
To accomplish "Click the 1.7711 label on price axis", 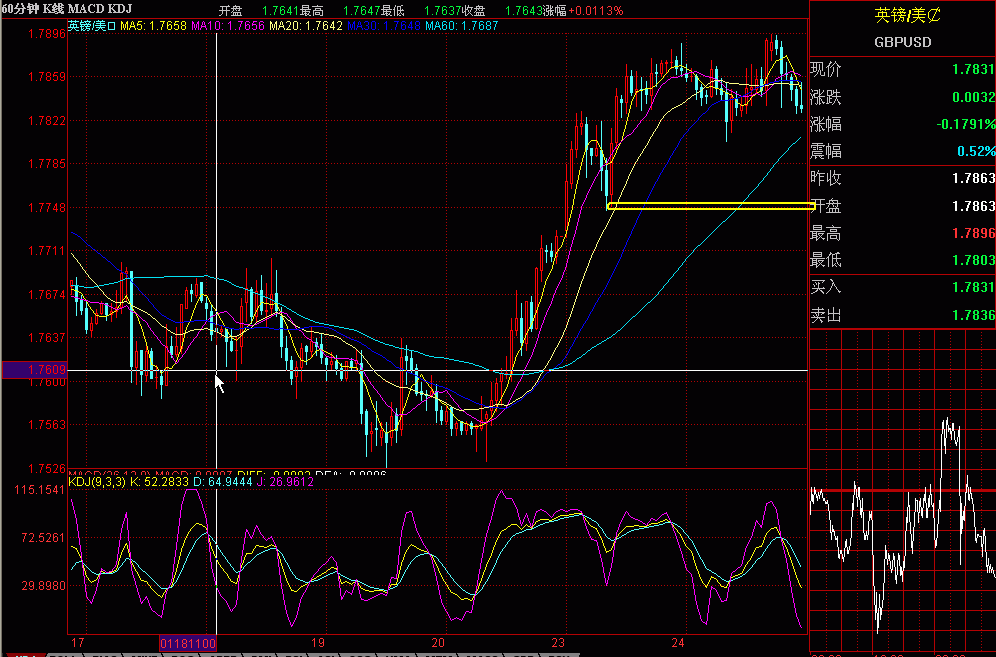I will (x=47, y=251).
